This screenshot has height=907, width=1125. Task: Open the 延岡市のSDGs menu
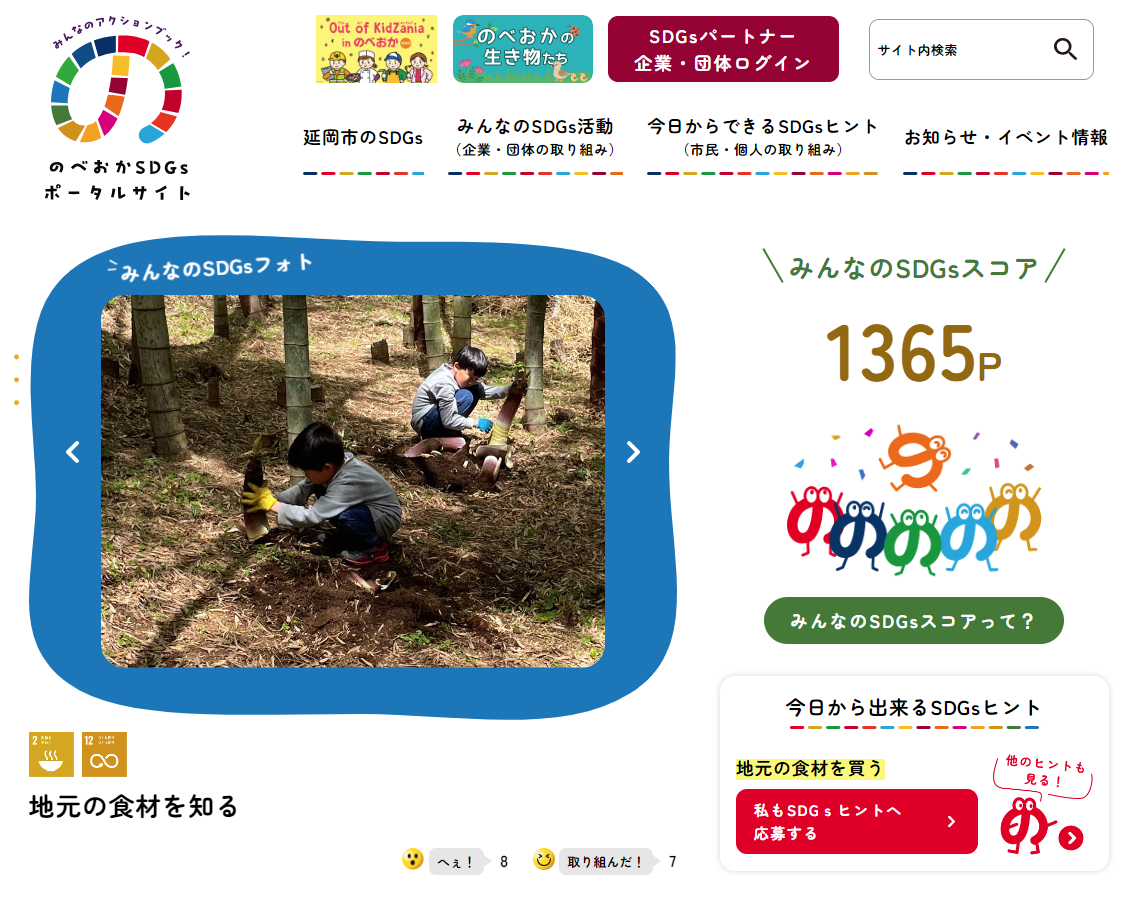[363, 138]
